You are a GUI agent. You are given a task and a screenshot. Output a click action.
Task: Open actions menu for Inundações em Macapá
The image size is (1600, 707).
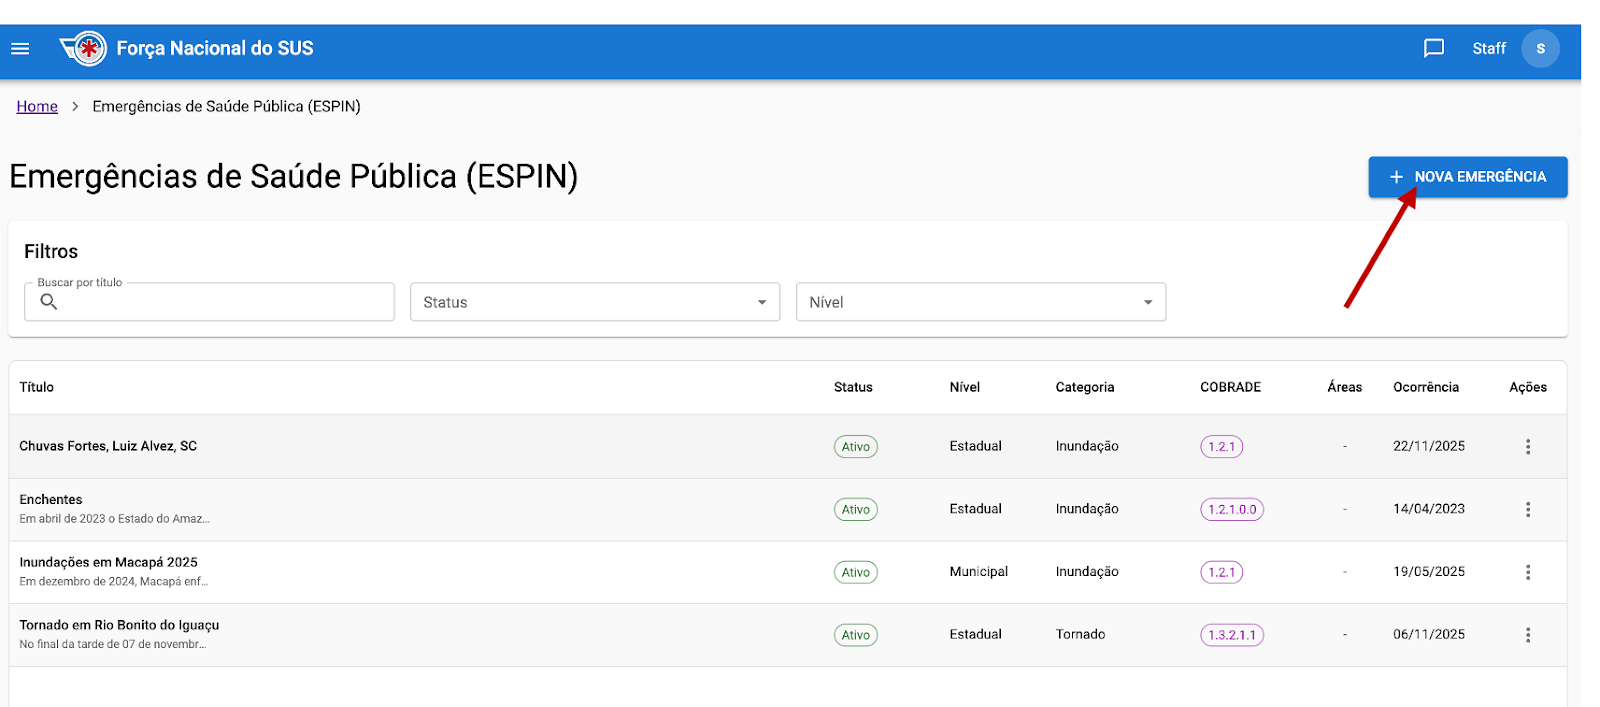click(x=1527, y=572)
